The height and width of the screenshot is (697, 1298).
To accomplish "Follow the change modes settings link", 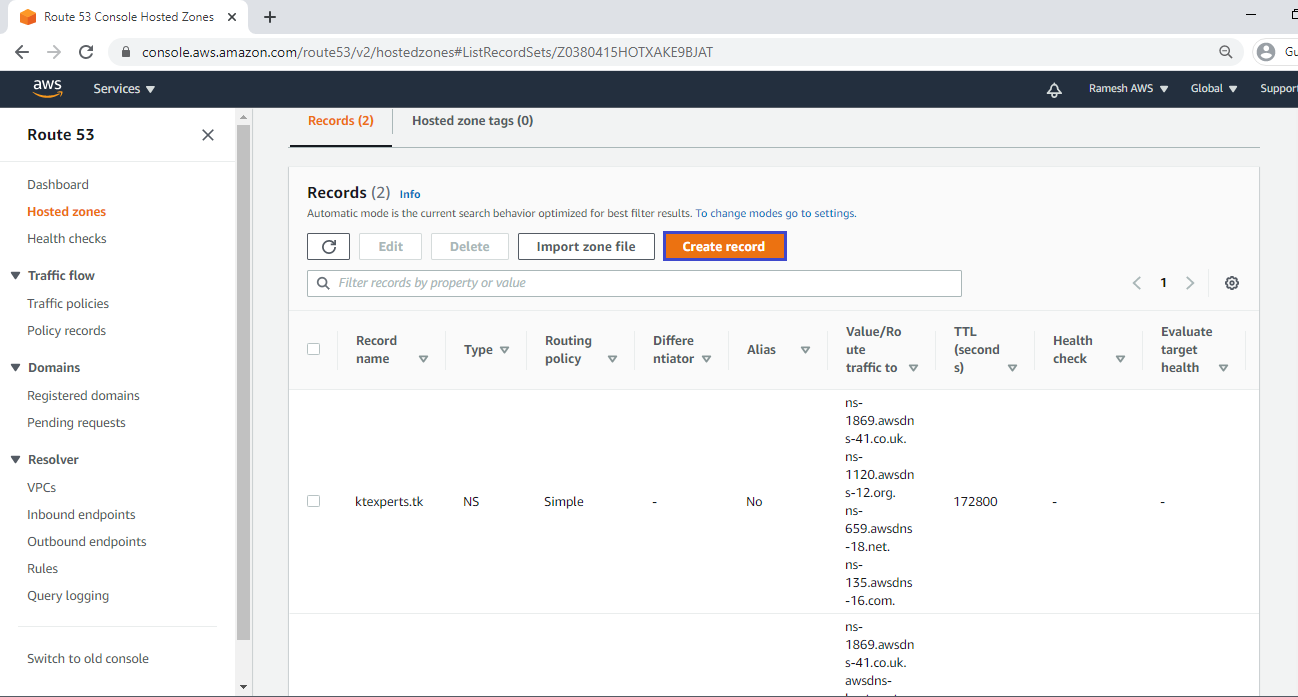I will pos(776,213).
